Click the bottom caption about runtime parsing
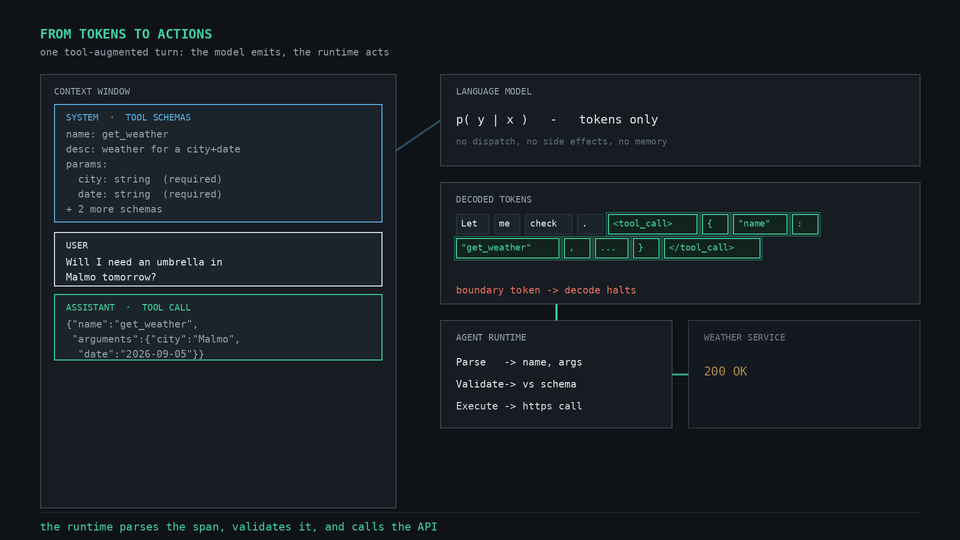 click(239, 527)
